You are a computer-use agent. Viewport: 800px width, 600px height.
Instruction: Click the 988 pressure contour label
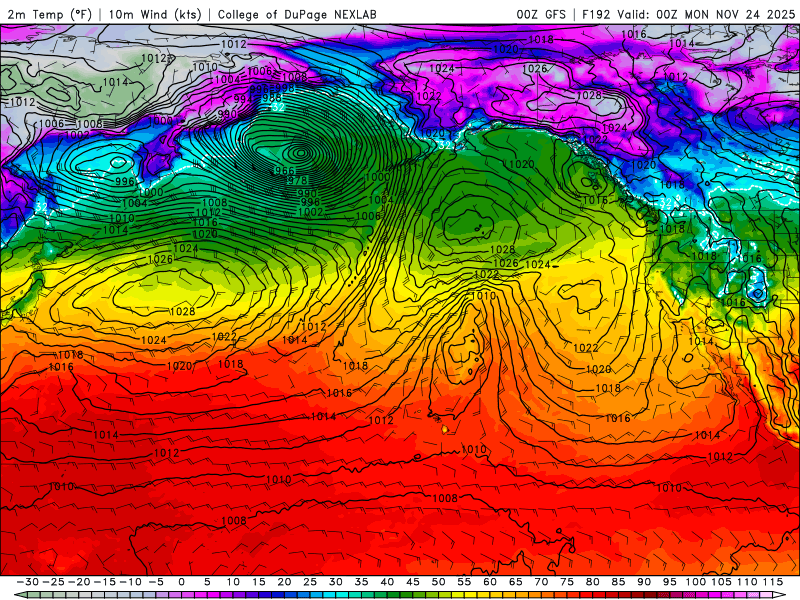point(271,97)
